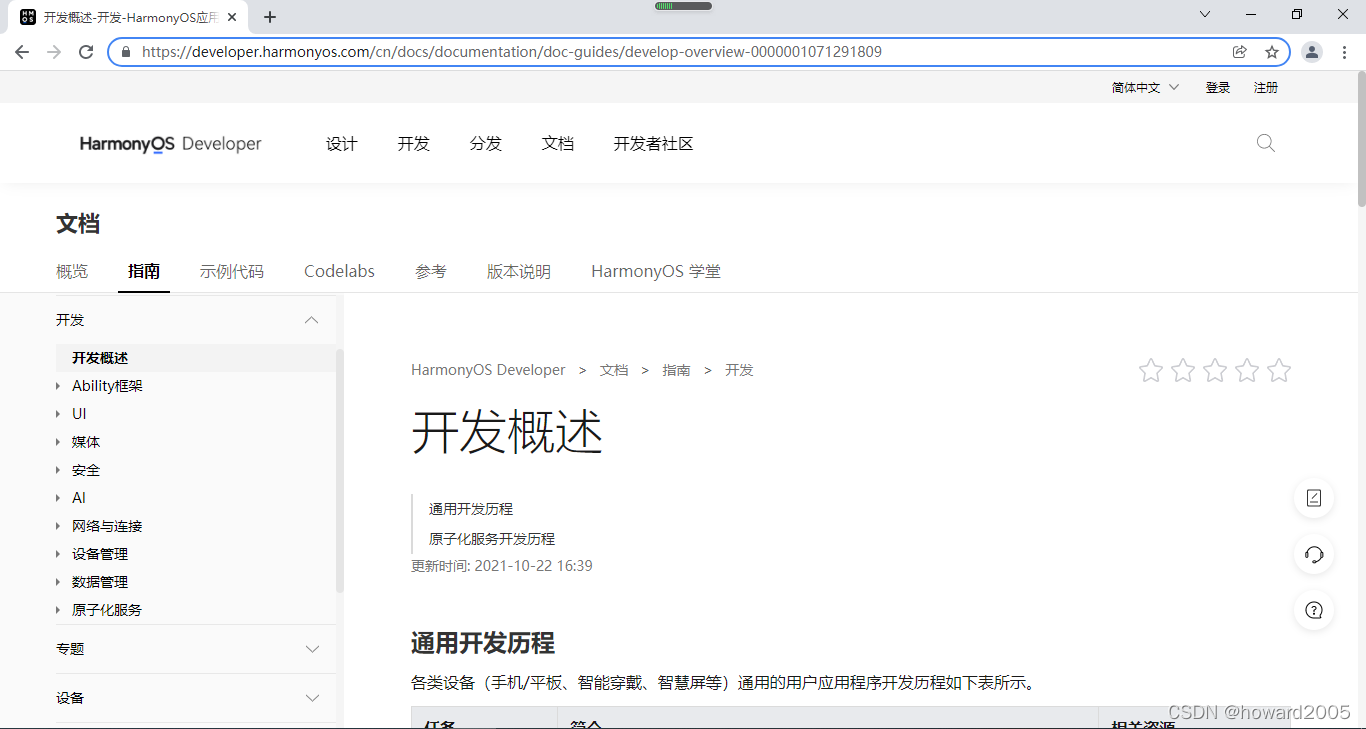Switch to the 示例代码 tab
Image resolution: width=1366 pixels, height=729 pixels.
(232, 271)
